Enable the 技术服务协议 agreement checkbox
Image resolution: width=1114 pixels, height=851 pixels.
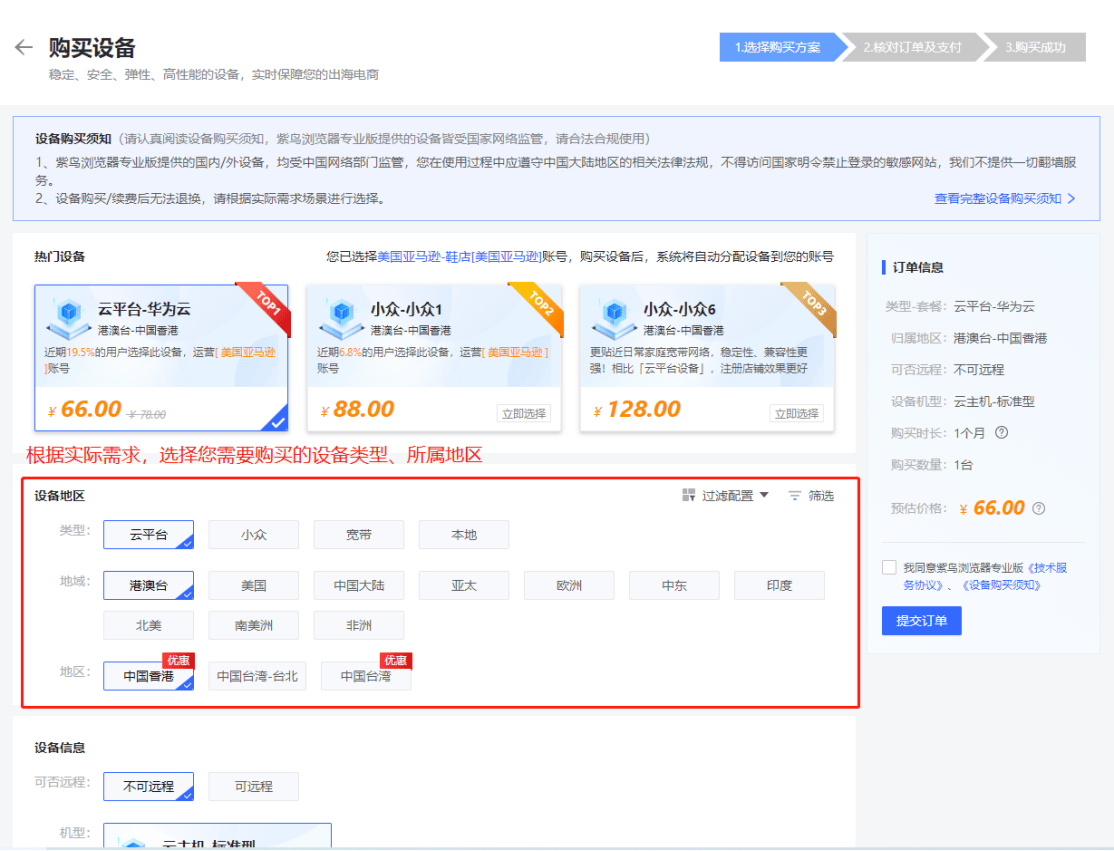[x=889, y=567]
